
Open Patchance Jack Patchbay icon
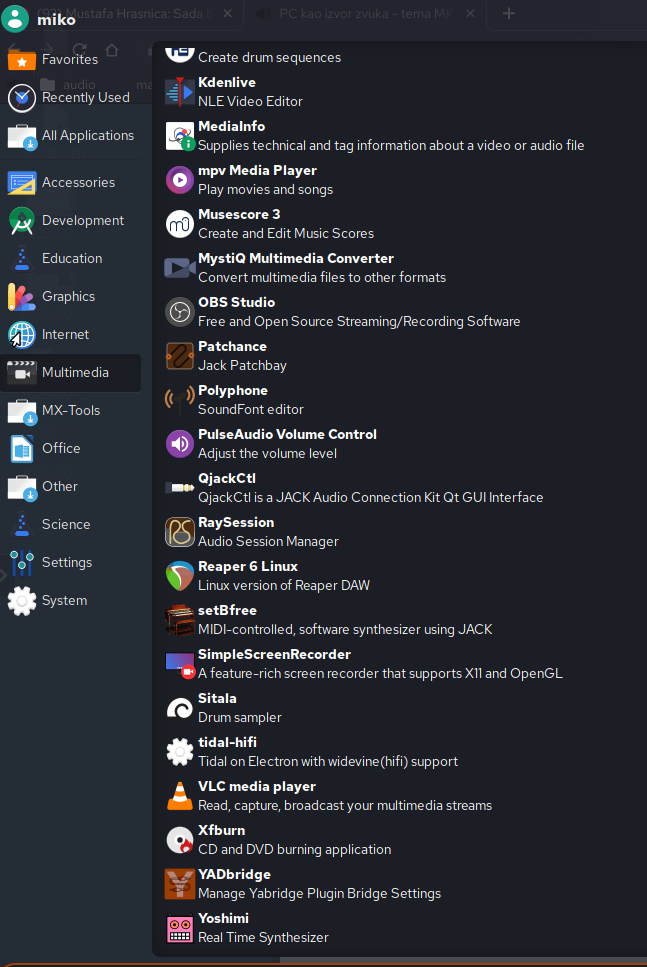(x=179, y=356)
